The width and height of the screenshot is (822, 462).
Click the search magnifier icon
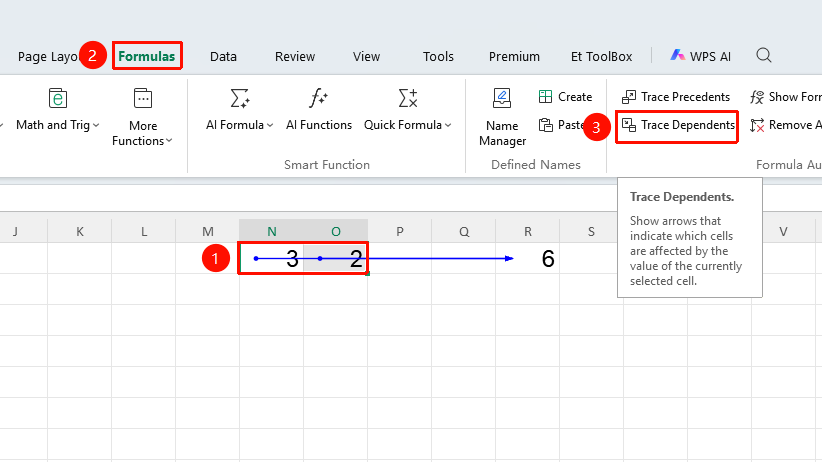coord(764,55)
